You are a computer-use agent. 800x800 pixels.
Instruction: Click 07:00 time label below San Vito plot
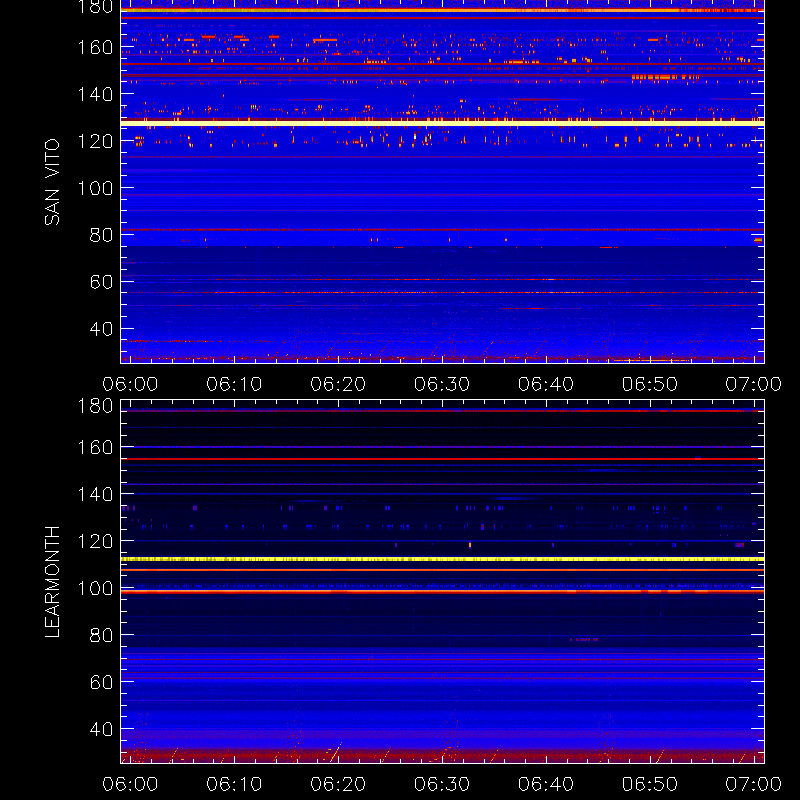pos(754,384)
